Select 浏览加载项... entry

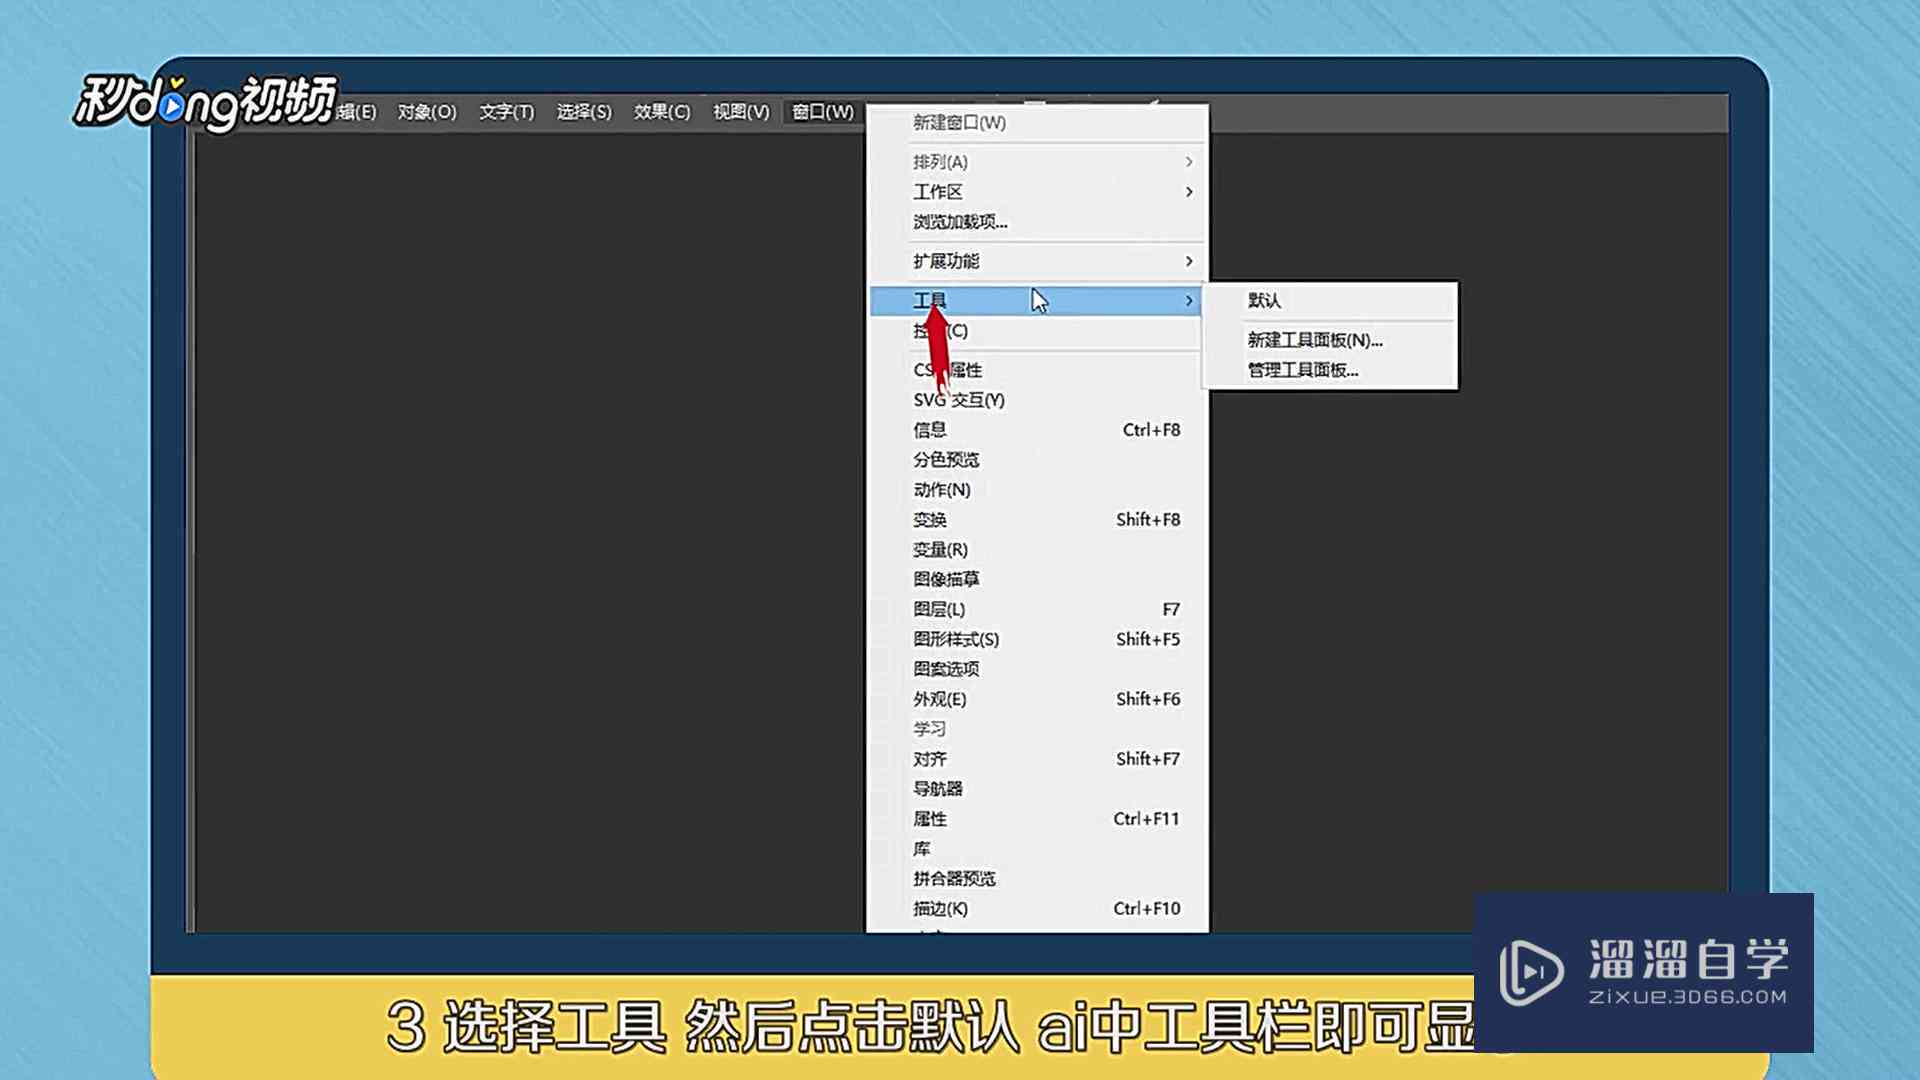tap(1038, 222)
